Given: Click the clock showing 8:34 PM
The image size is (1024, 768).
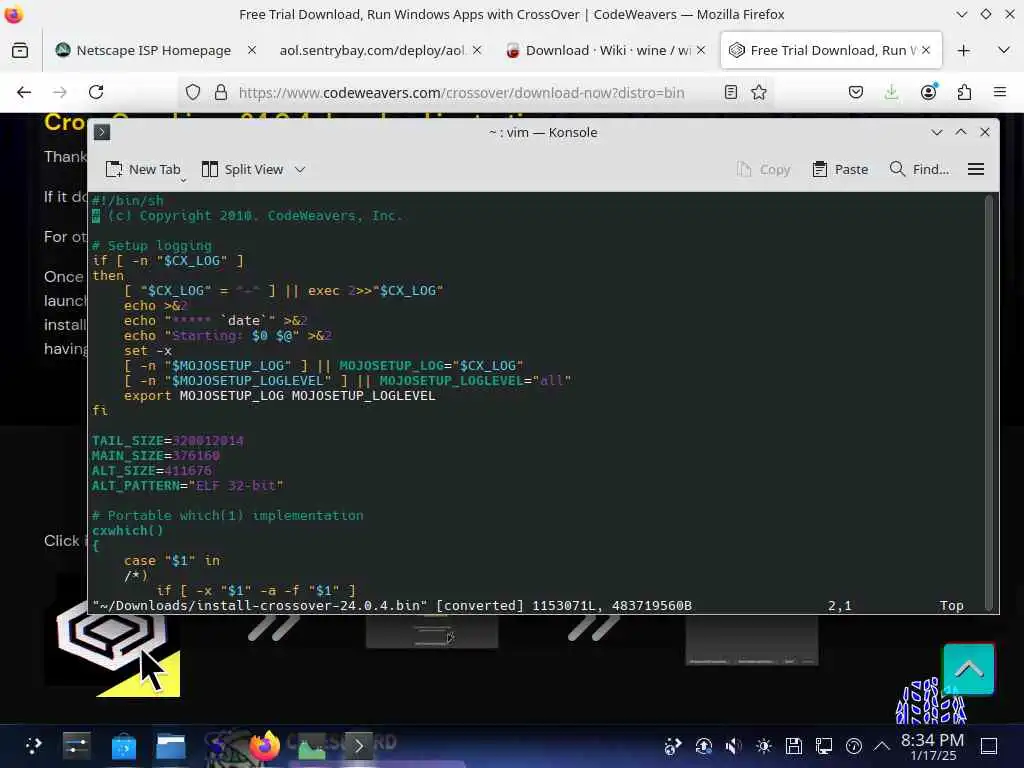Looking at the screenshot, I should [932, 746].
